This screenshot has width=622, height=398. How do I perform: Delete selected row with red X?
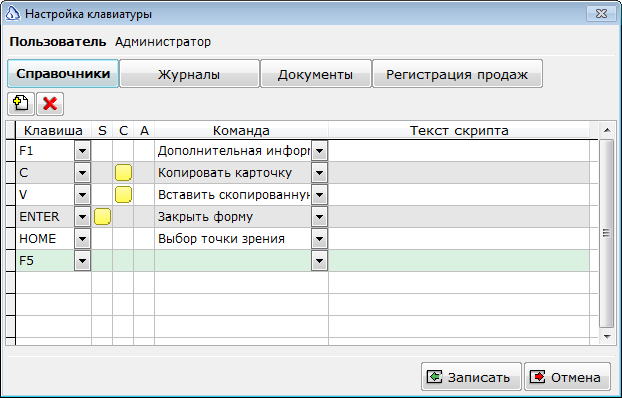click(50, 104)
